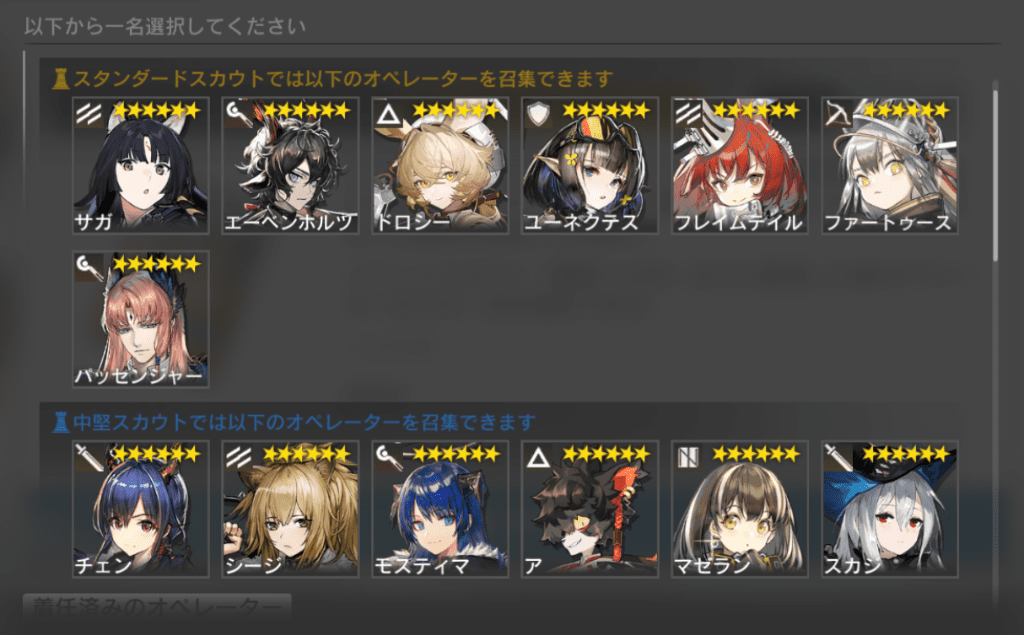Select operator ア portrait

point(590,509)
